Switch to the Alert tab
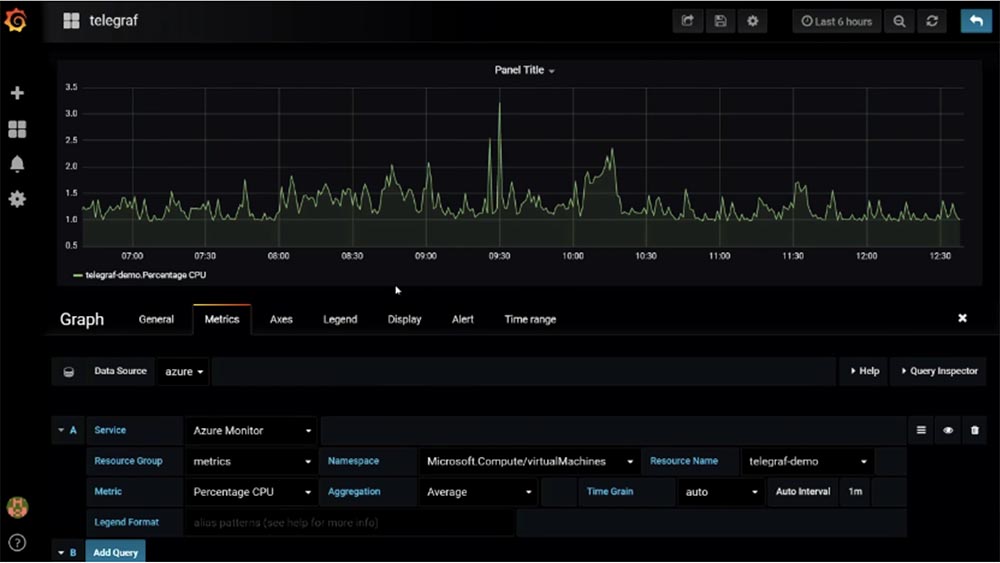This screenshot has height=563, width=1000. 462,319
